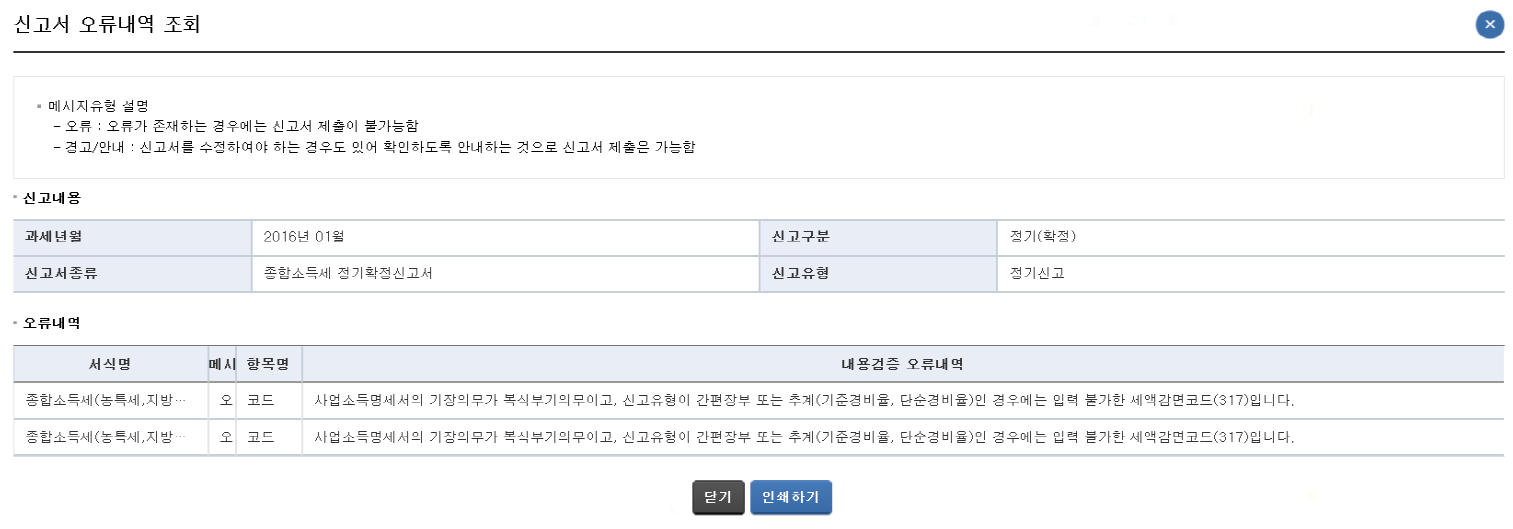Click the 메시 column header
The image size is (1513, 529).
[x=222, y=364]
